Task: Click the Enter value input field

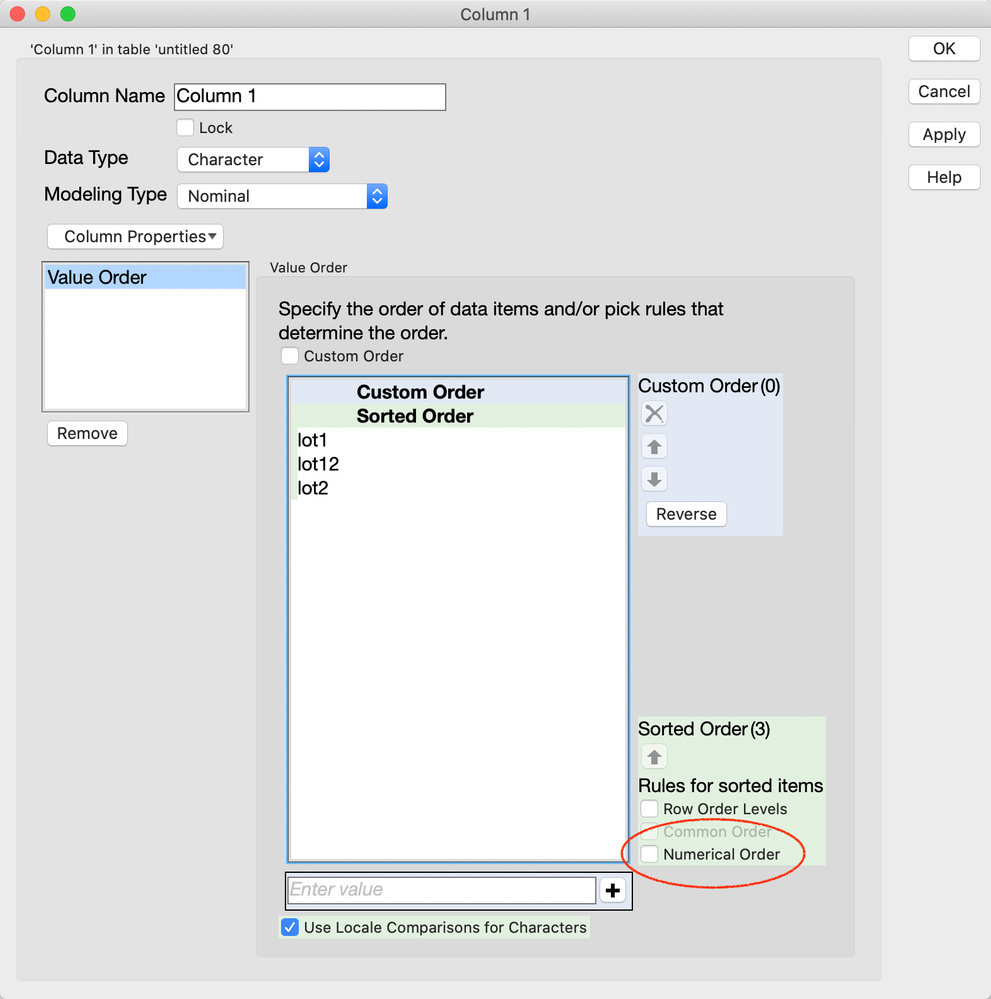Action: point(441,890)
